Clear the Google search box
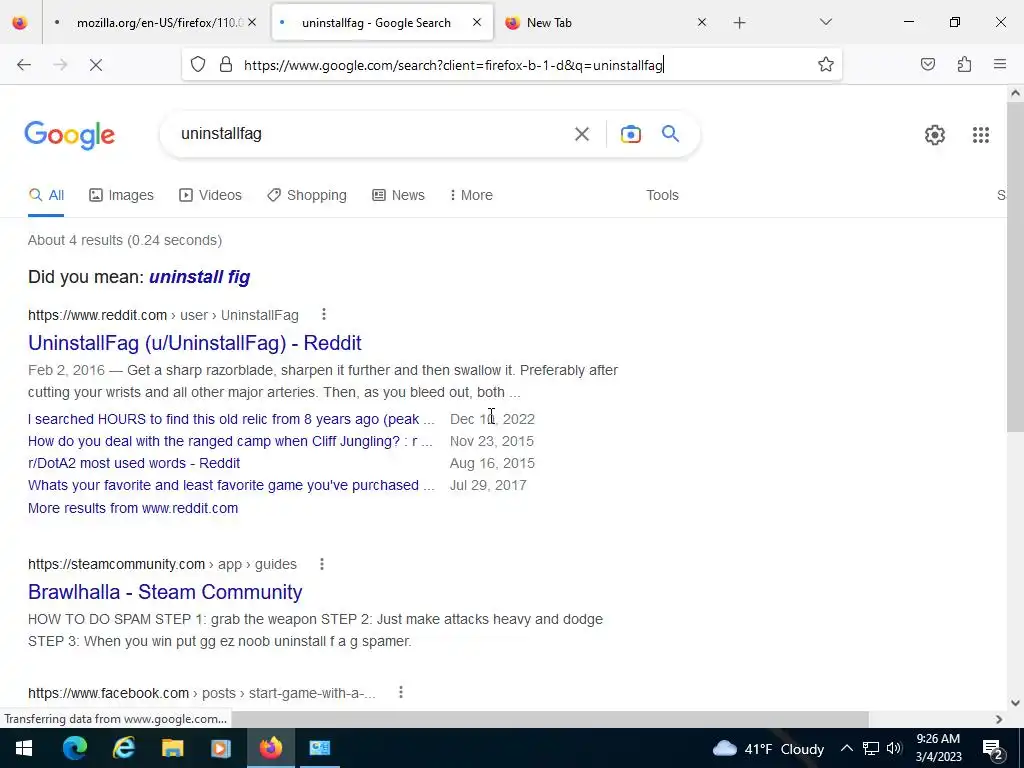 (581, 134)
